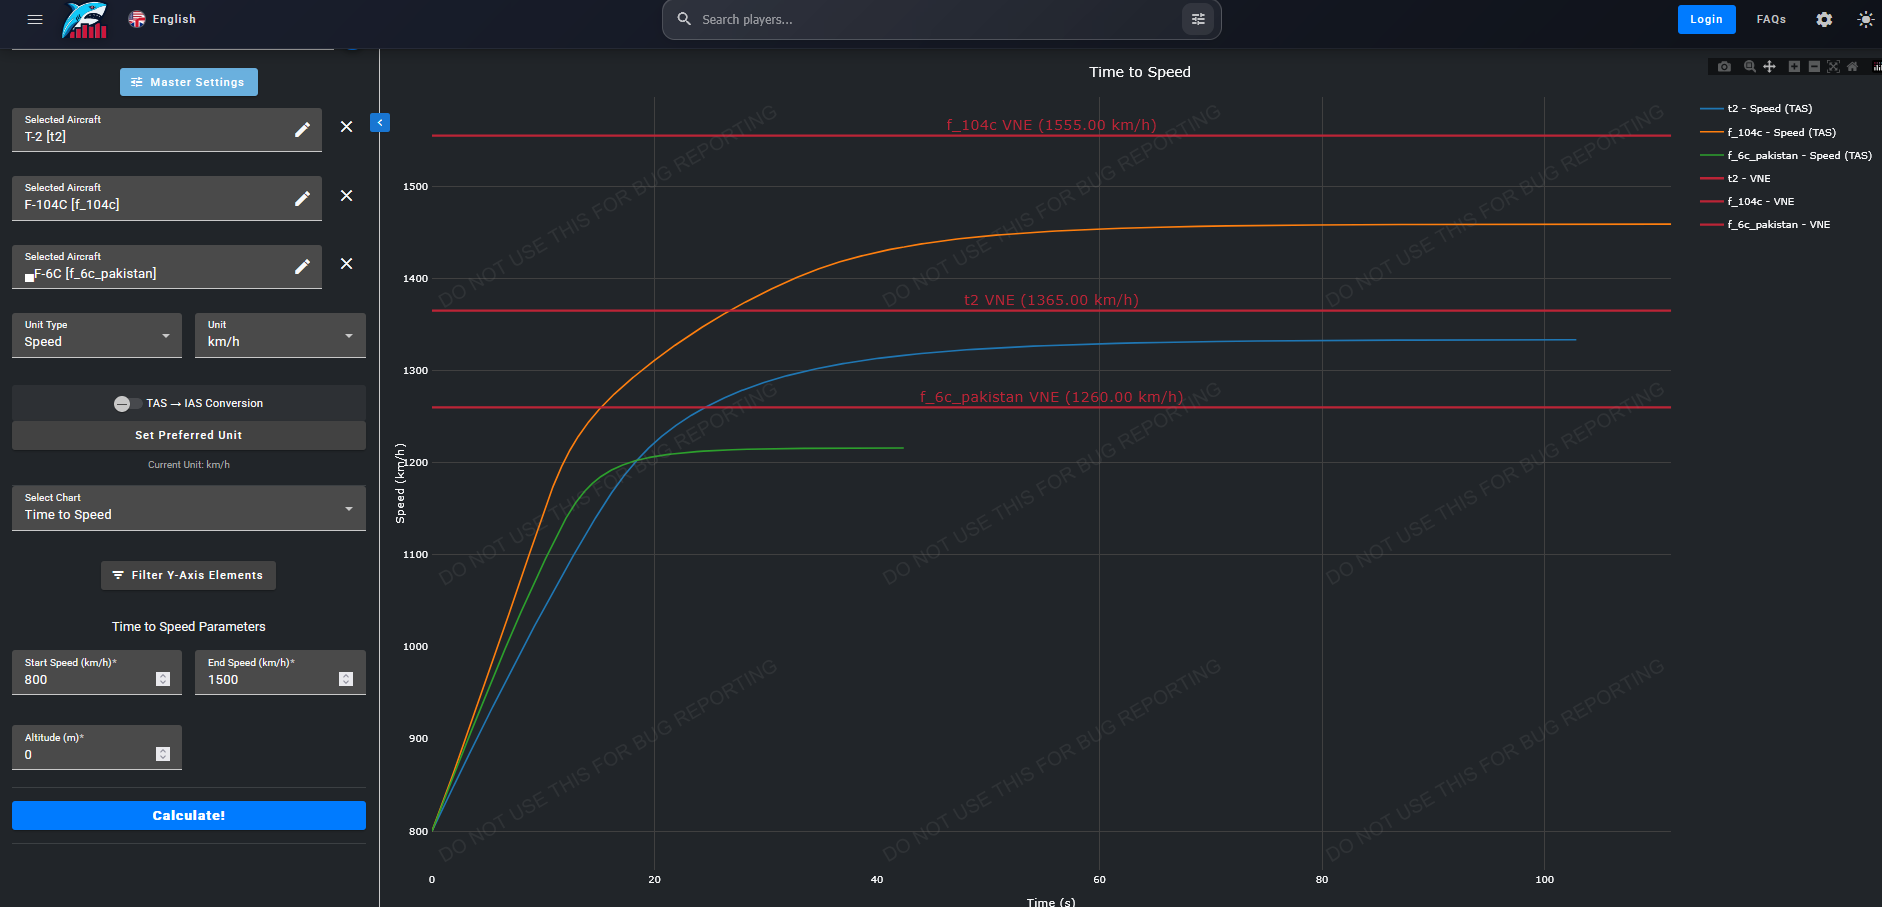The image size is (1882, 907).
Task: Click the Calculate! button
Action: tap(189, 816)
